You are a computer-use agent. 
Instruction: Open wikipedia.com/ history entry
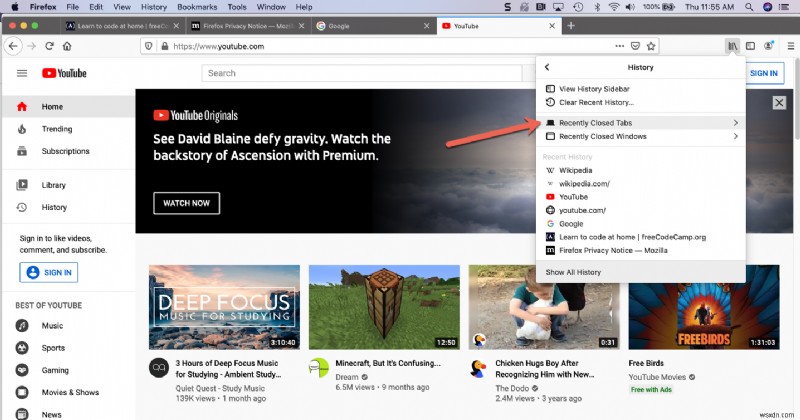pos(641,184)
